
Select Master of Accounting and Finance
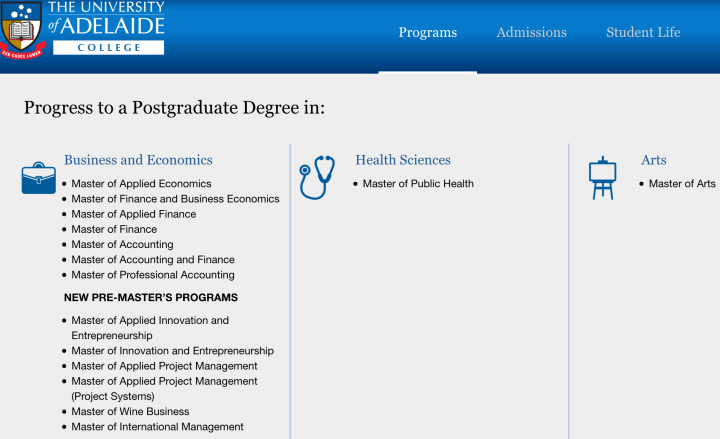(153, 259)
